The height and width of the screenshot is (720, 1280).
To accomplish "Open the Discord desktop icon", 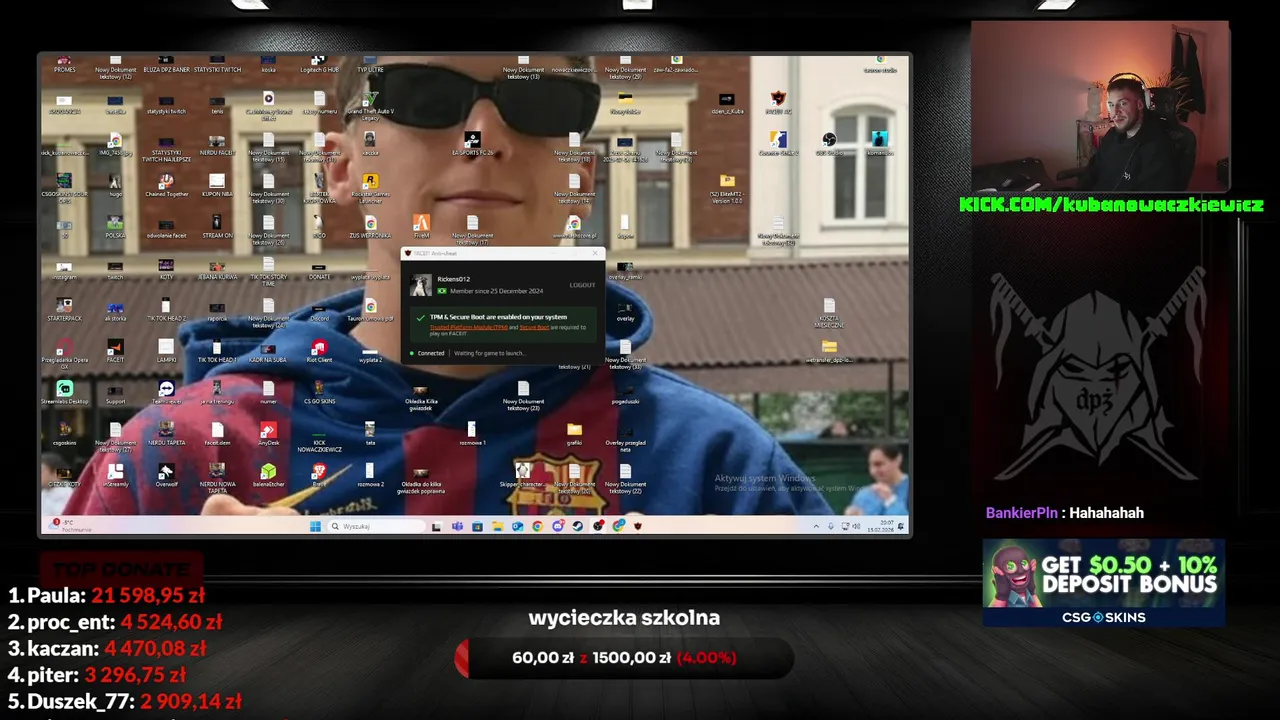I will (x=319, y=310).
